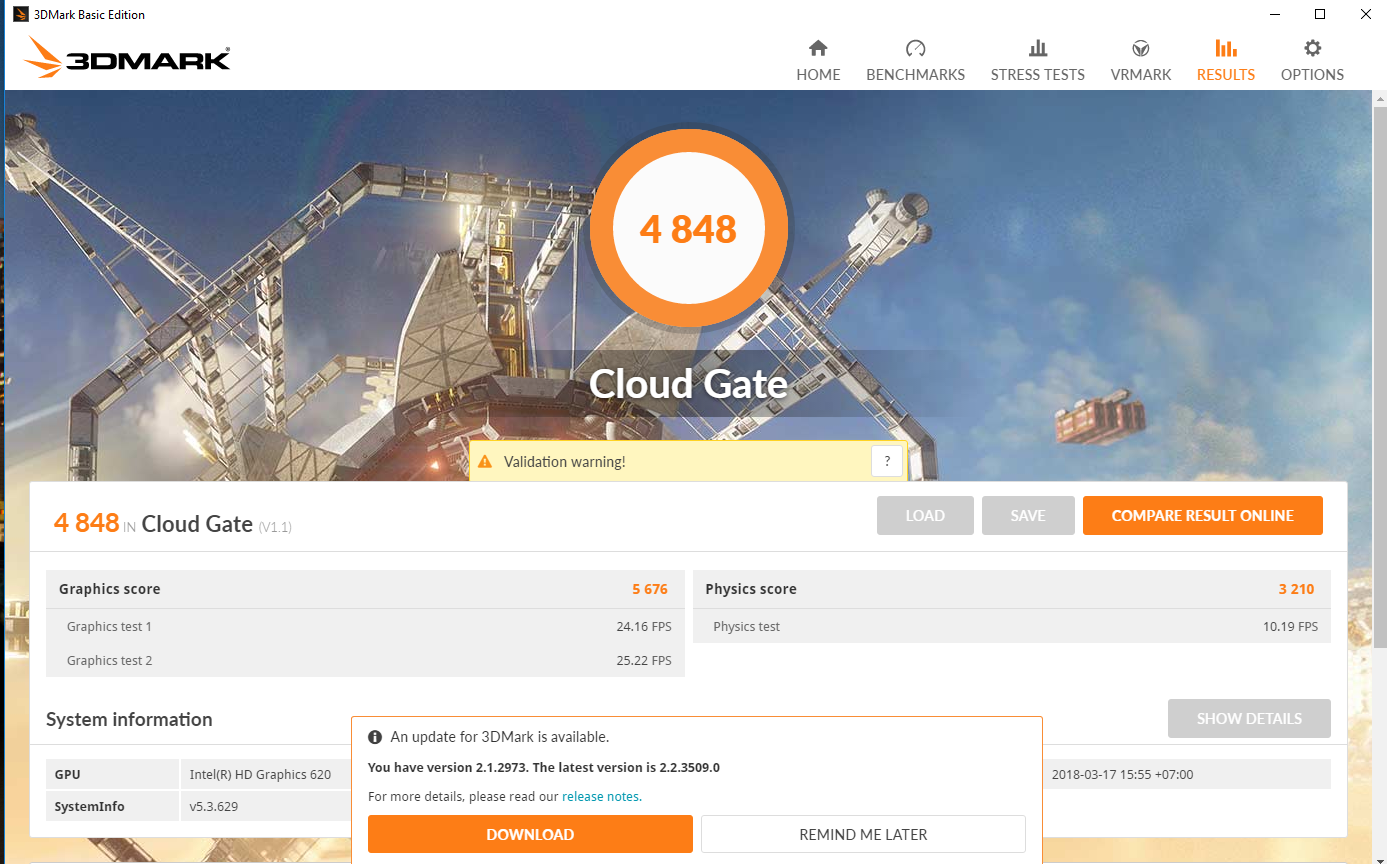Click the Validation warning! banner text

tap(565, 462)
